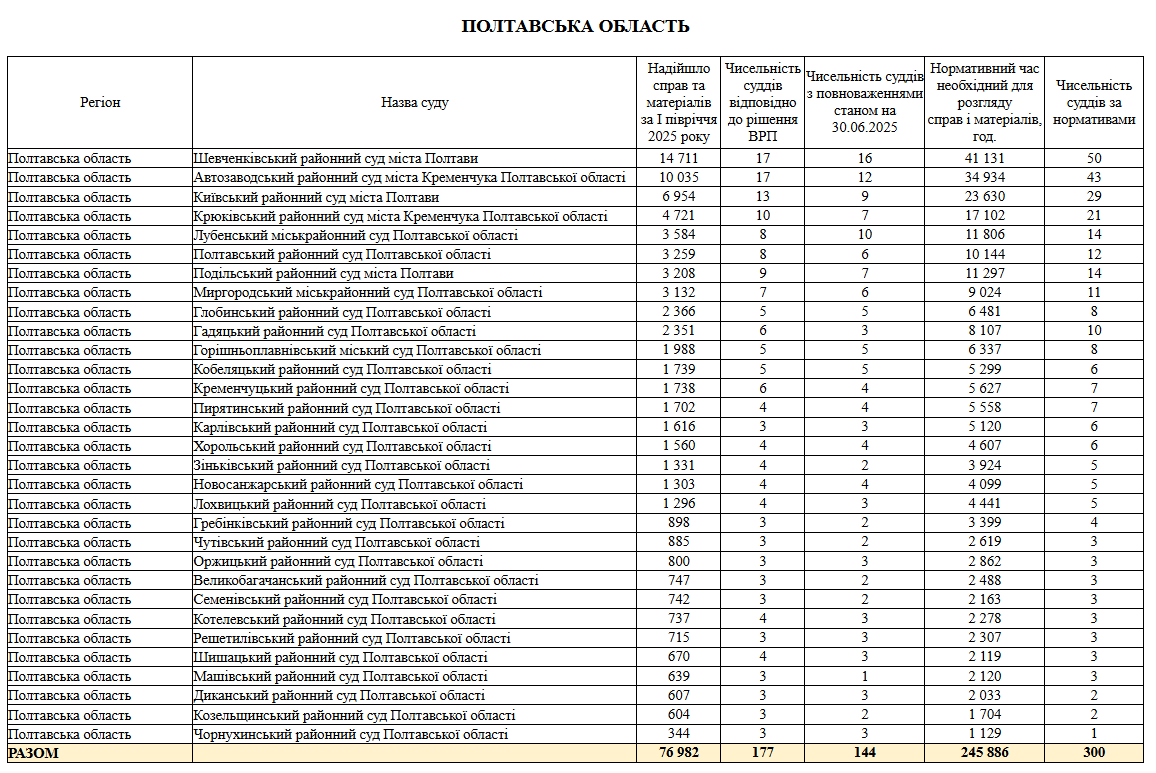1156x773 pixels.
Task: Click cases value 898
Action: tap(678, 523)
